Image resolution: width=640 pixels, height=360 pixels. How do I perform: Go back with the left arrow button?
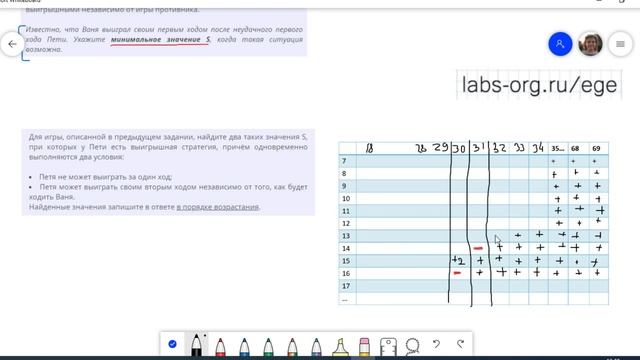tap(13, 44)
